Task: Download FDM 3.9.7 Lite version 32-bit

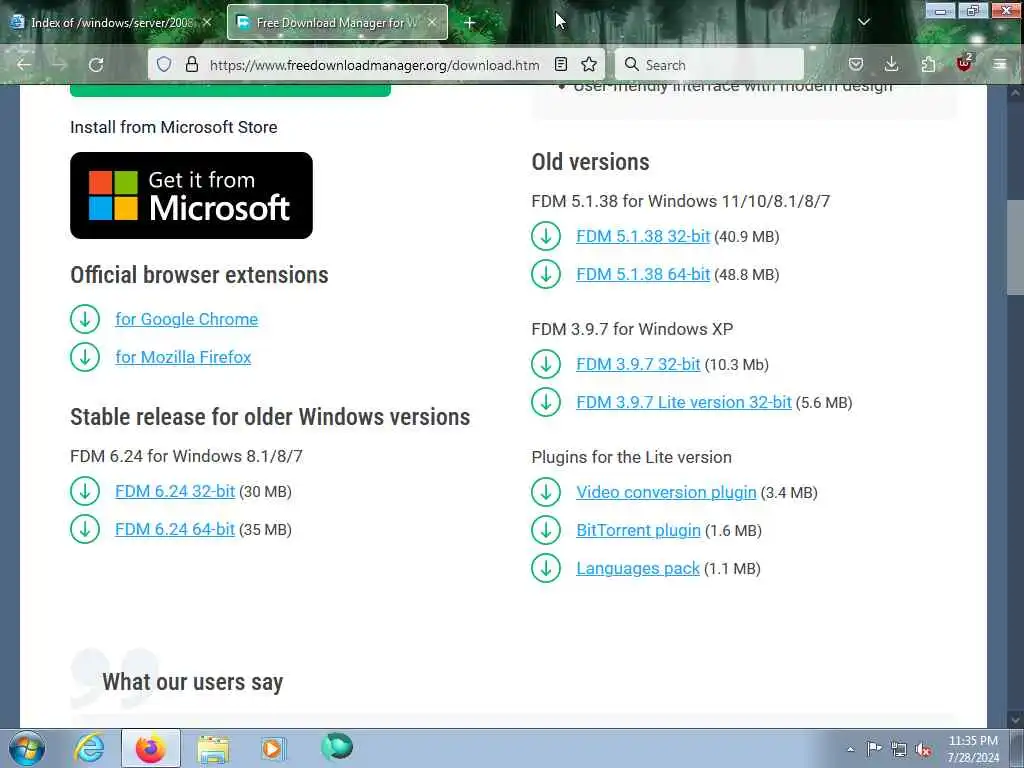Action: tap(684, 402)
